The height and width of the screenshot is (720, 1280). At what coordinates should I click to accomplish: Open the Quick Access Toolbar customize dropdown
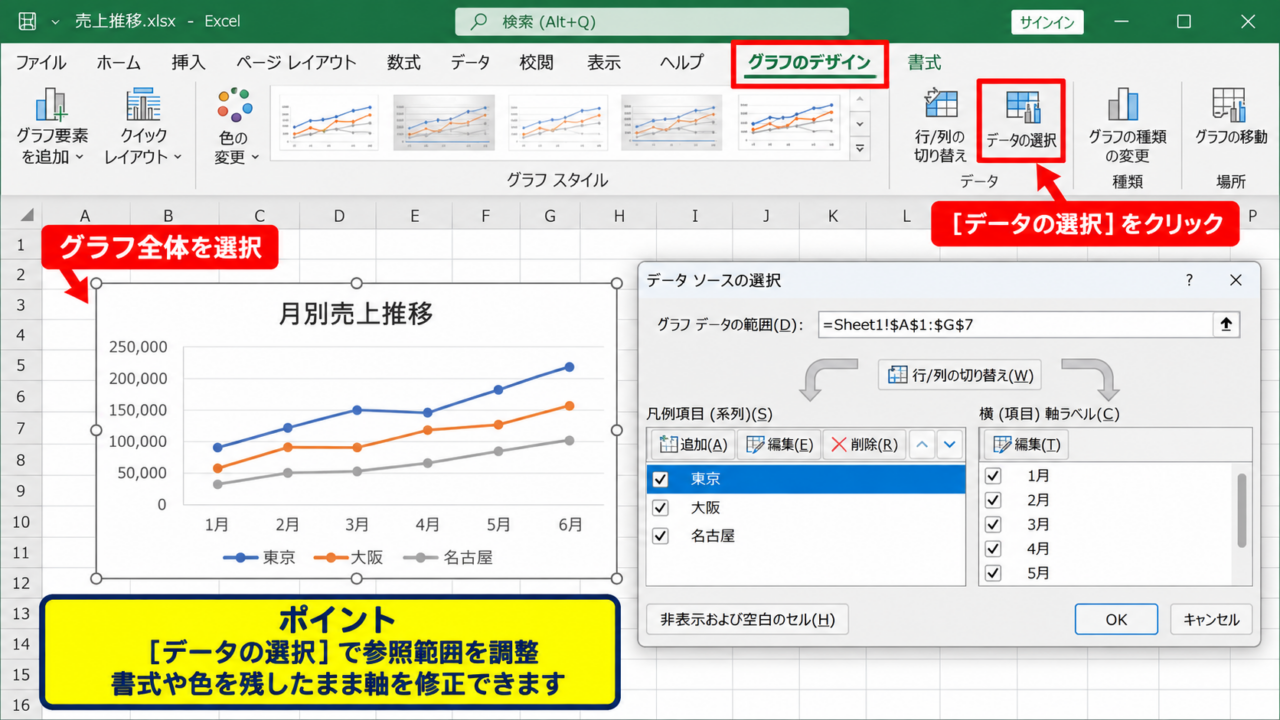[55, 21]
